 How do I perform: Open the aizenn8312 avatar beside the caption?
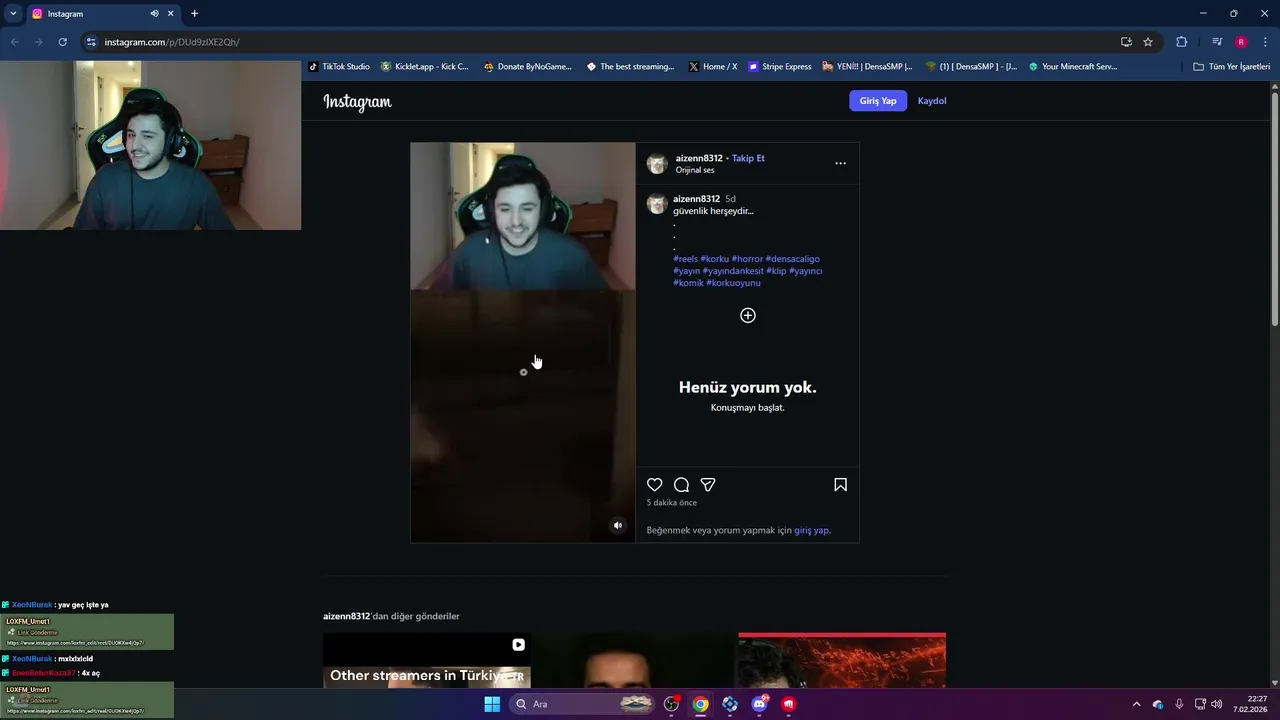click(x=657, y=204)
